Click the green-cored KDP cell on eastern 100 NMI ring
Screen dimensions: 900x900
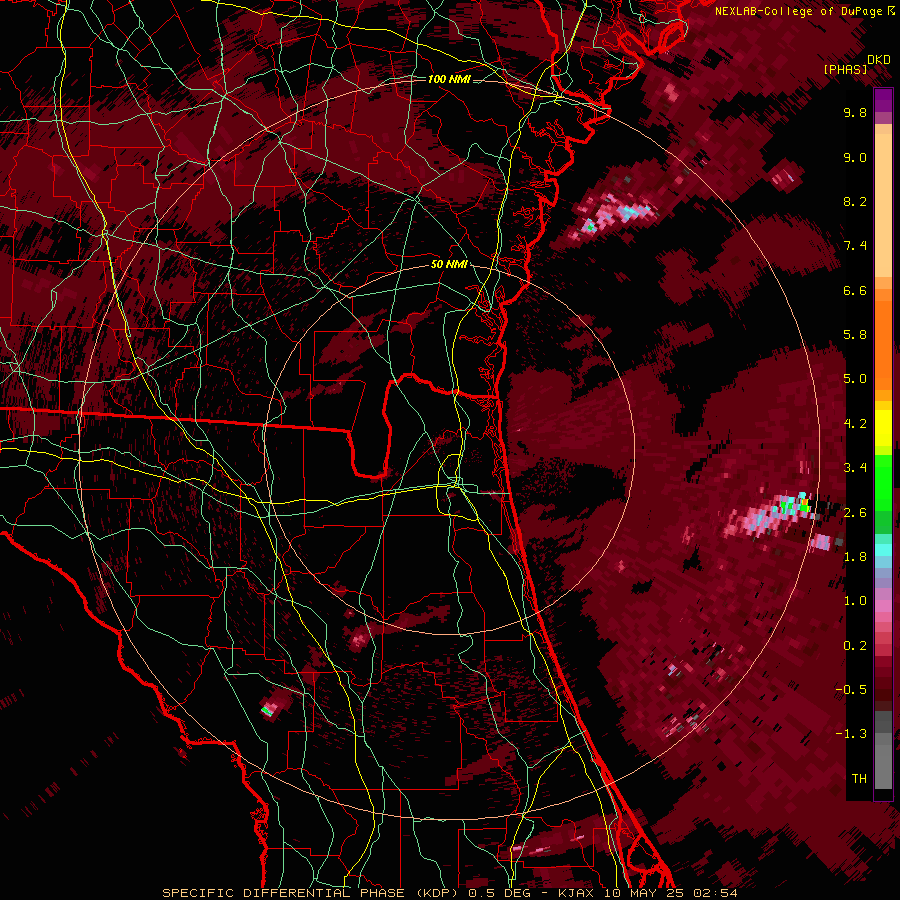coord(796,506)
